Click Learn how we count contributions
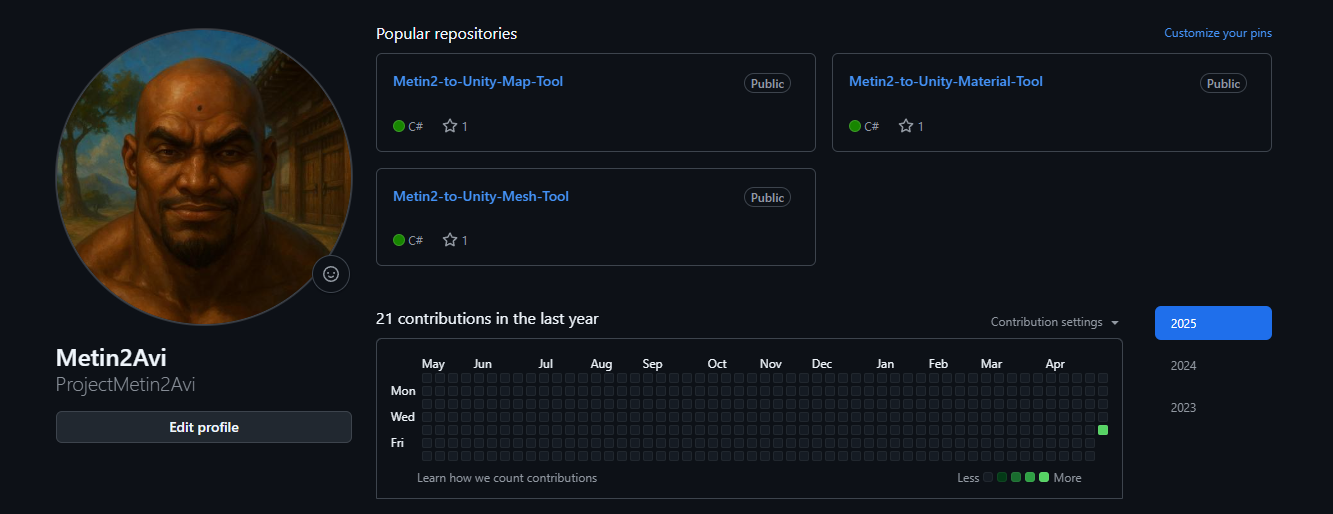The width and height of the screenshot is (1333, 514). [507, 478]
